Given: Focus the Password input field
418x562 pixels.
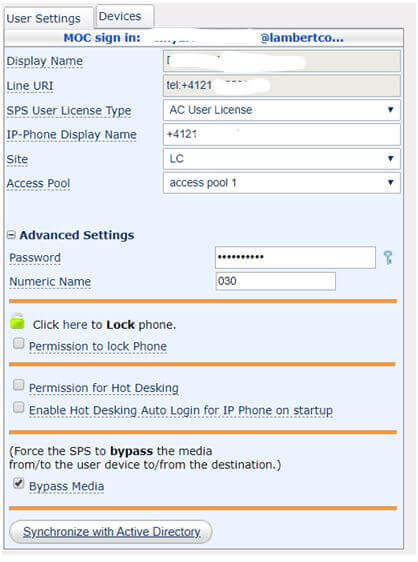Looking at the screenshot, I should coord(295,257).
